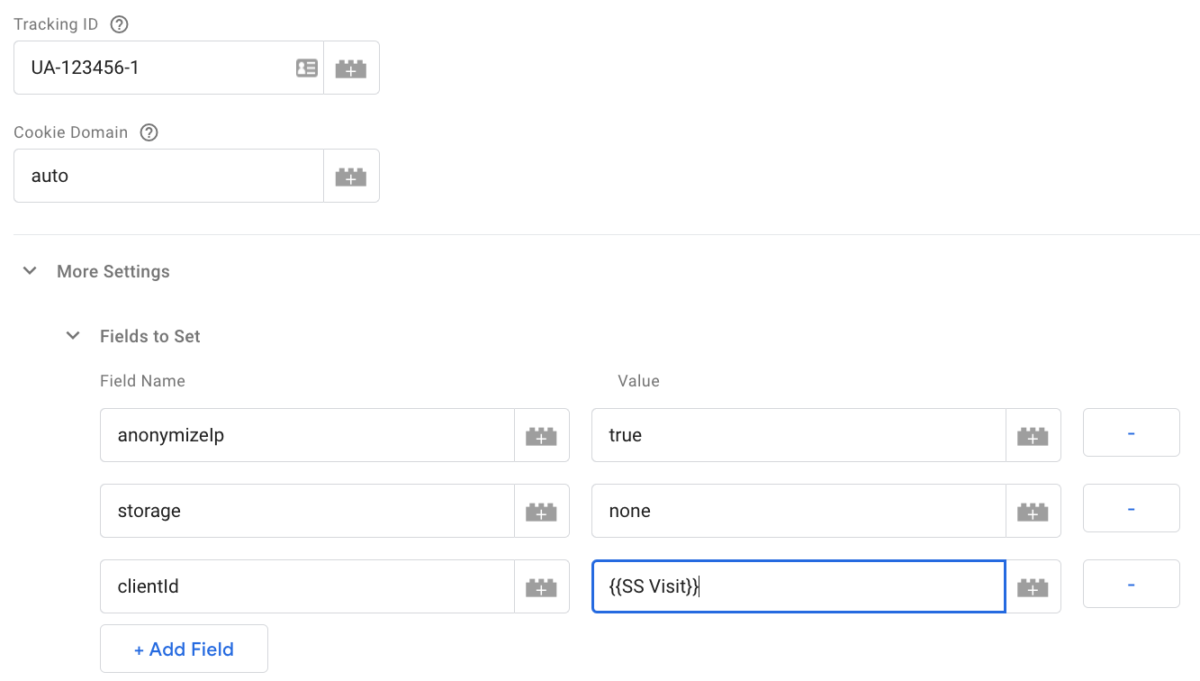Collapse the More Settings section
This screenshot has height=681, width=1200.
[30, 271]
